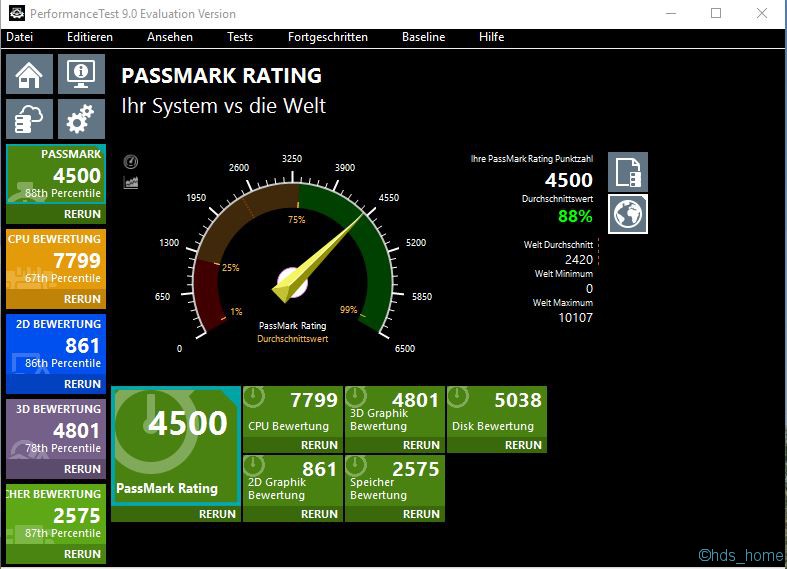Select the big PassMark Rating 4500 tile
The width and height of the screenshot is (787, 569).
pyautogui.click(x=176, y=446)
